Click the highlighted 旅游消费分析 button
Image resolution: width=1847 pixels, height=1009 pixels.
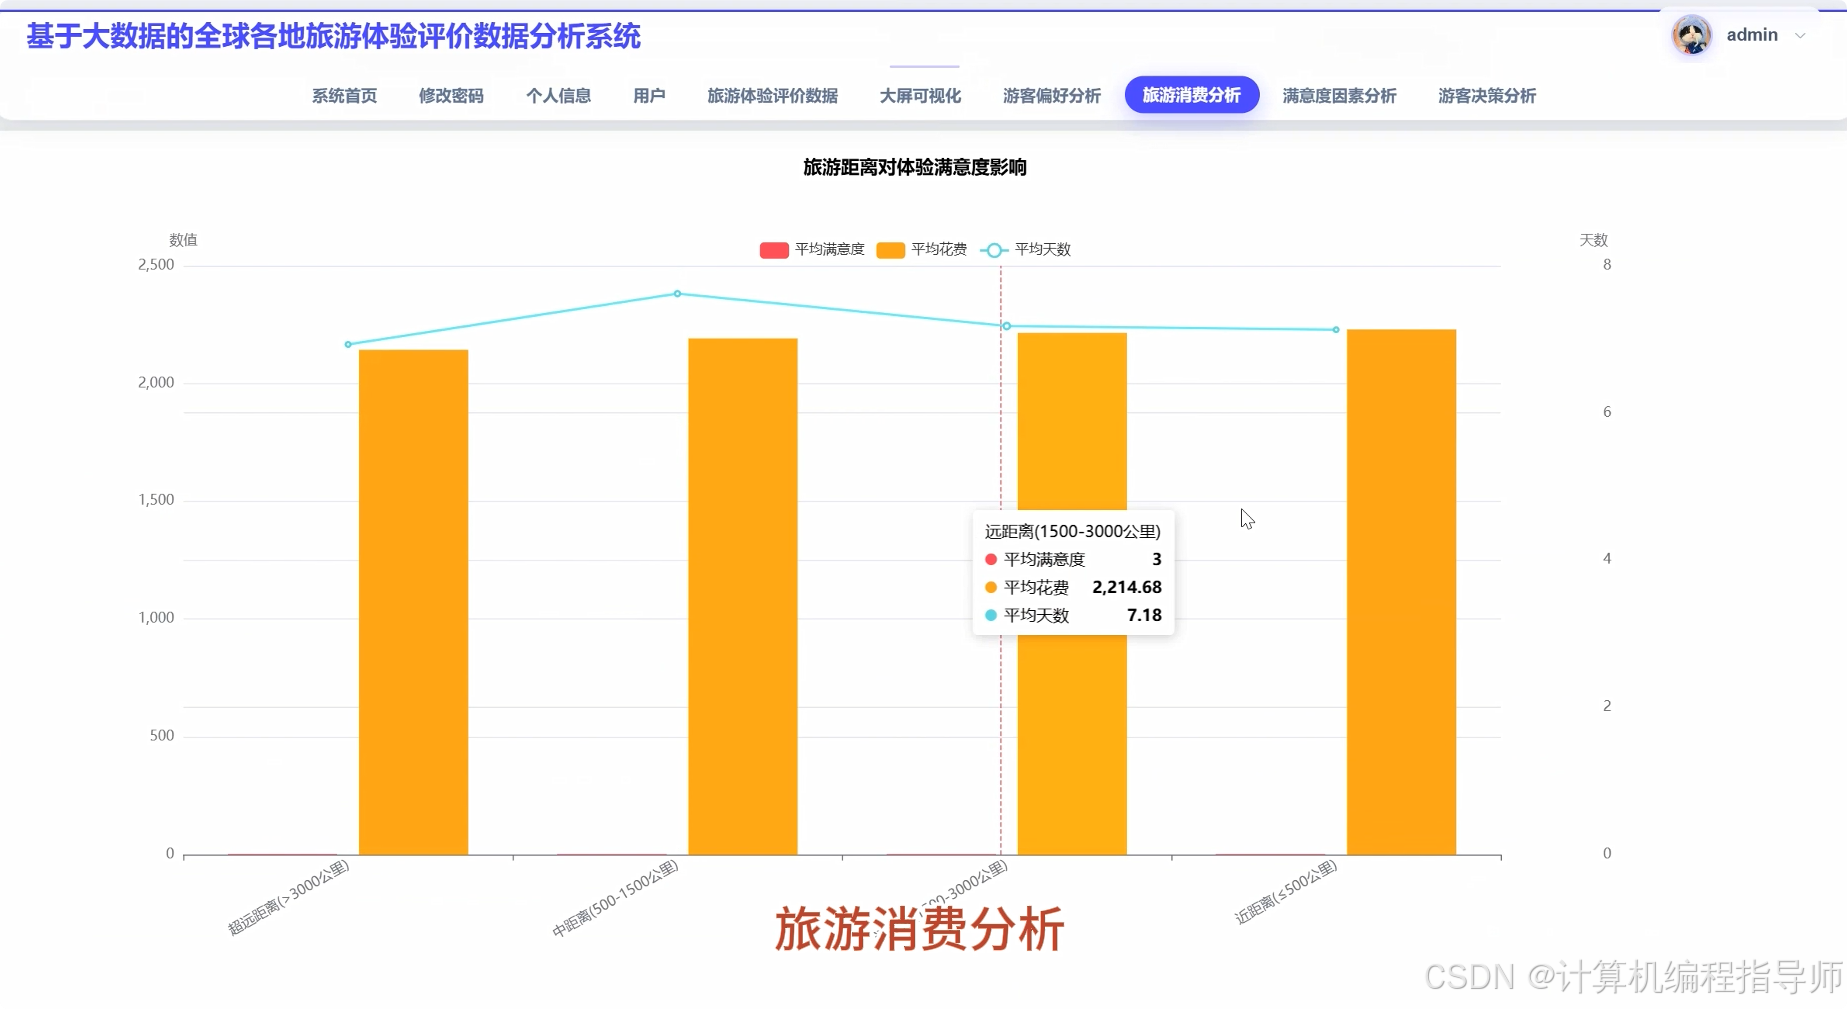click(1191, 95)
